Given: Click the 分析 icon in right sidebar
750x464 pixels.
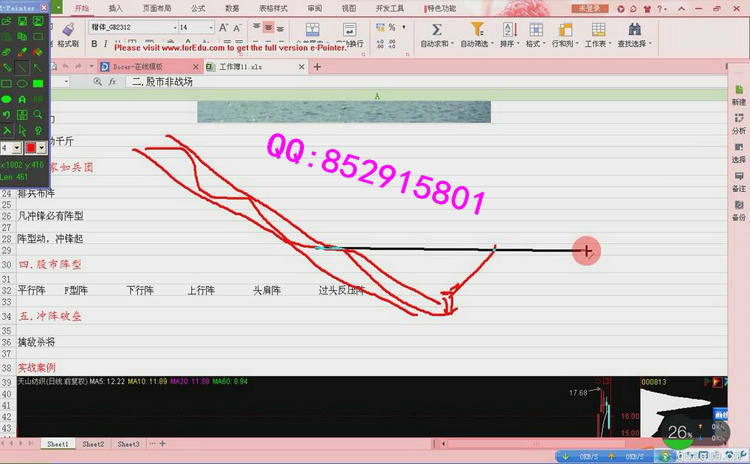Looking at the screenshot, I should (x=738, y=122).
